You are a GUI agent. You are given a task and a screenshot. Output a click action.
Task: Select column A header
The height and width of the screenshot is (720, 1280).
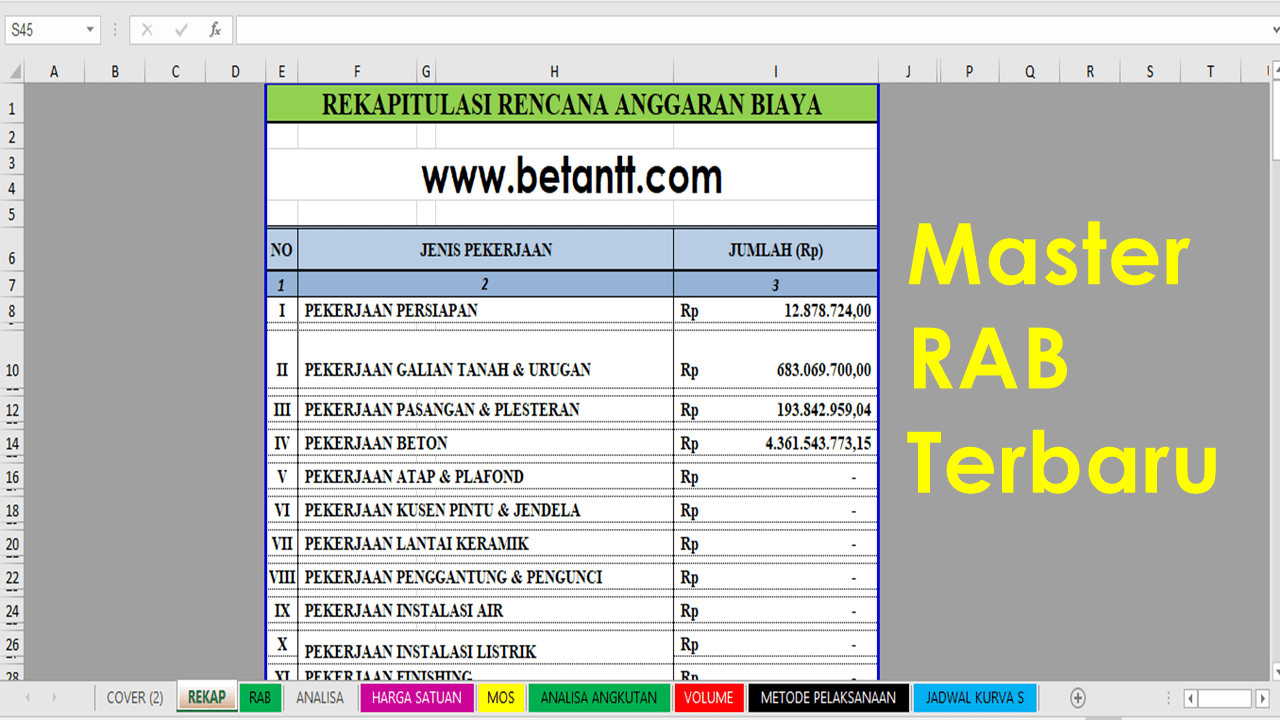(54, 72)
